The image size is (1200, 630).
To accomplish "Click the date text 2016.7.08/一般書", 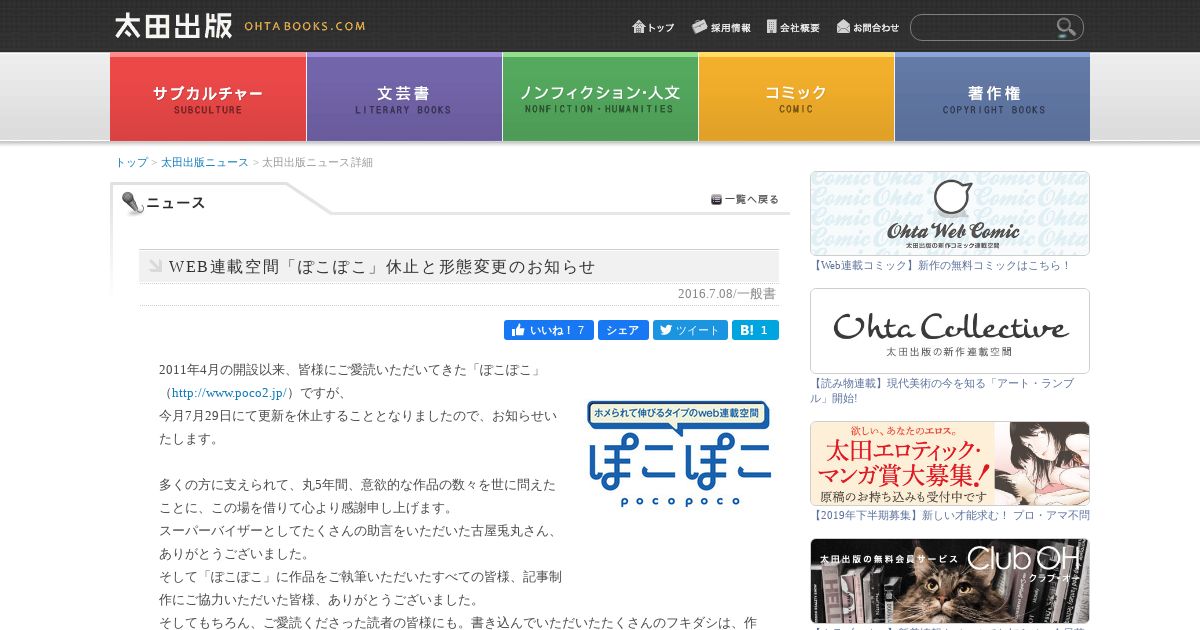I will pos(727,294).
